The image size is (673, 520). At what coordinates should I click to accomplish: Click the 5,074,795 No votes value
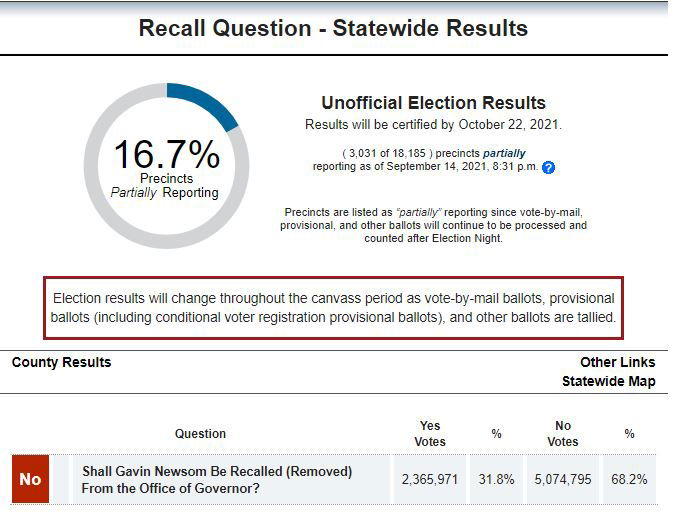point(564,480)
